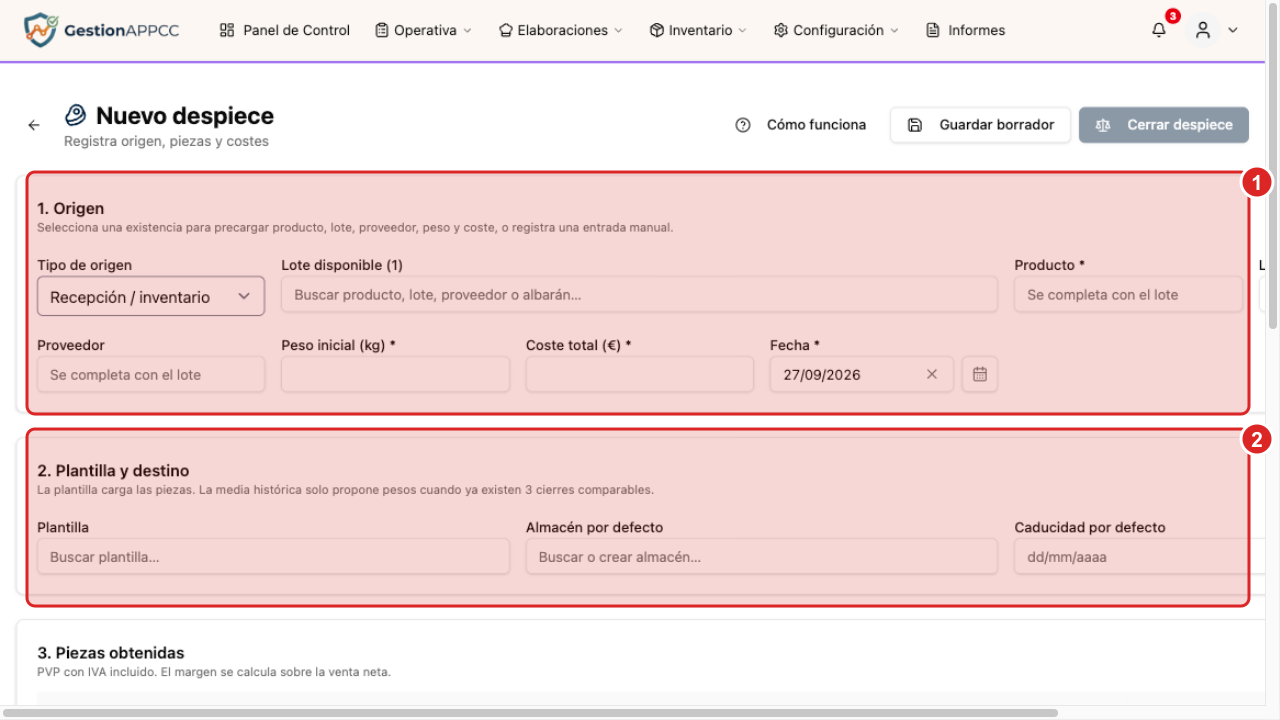Viewport: 1280px width, 720px height.
Task: Expand the Operativa menu
Action: pos(423,30)
